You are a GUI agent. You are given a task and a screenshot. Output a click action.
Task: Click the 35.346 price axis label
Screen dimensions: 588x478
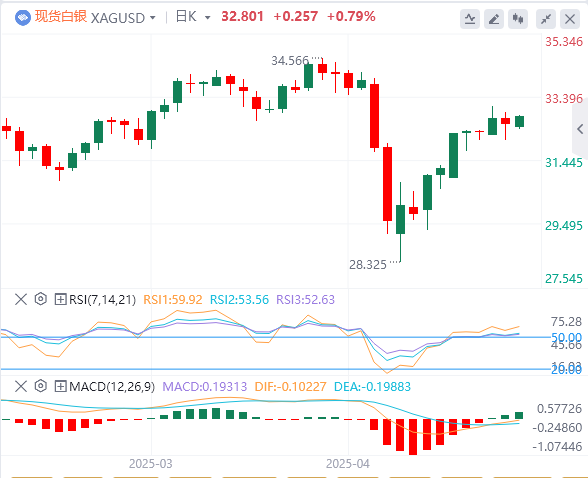click(x=564, y=42)
